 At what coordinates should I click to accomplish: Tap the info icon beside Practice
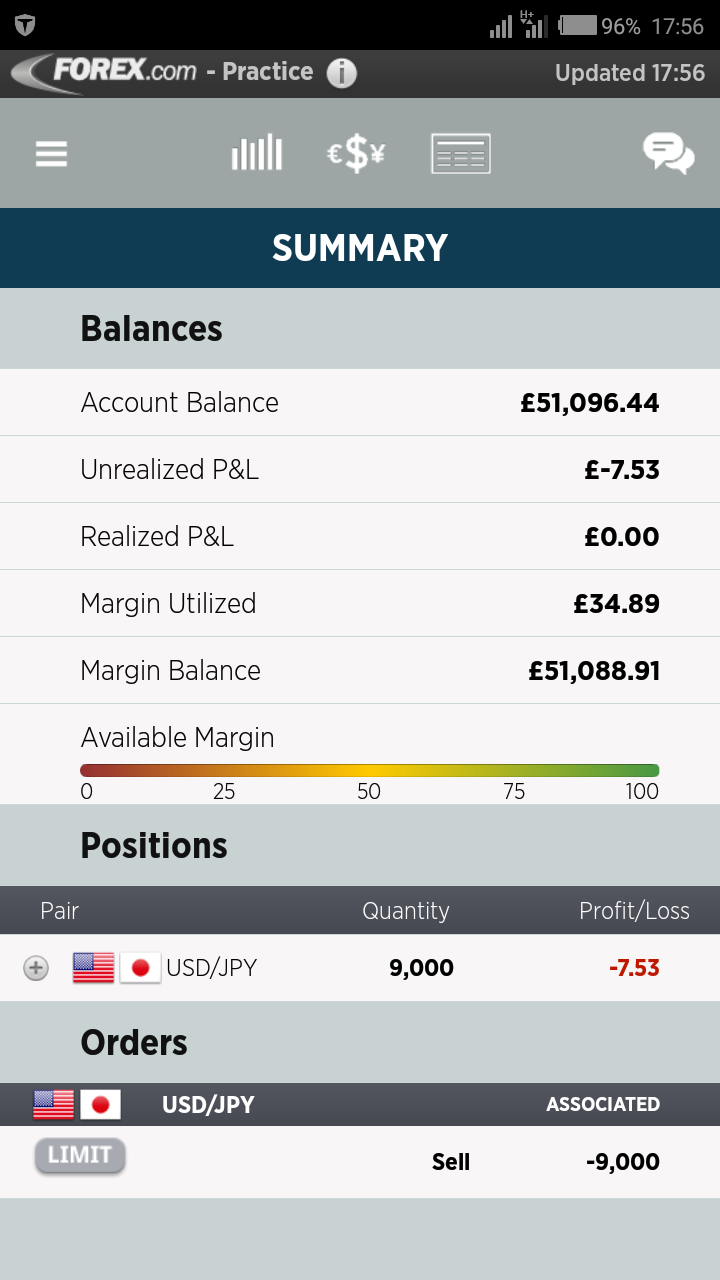coord(342,73)
